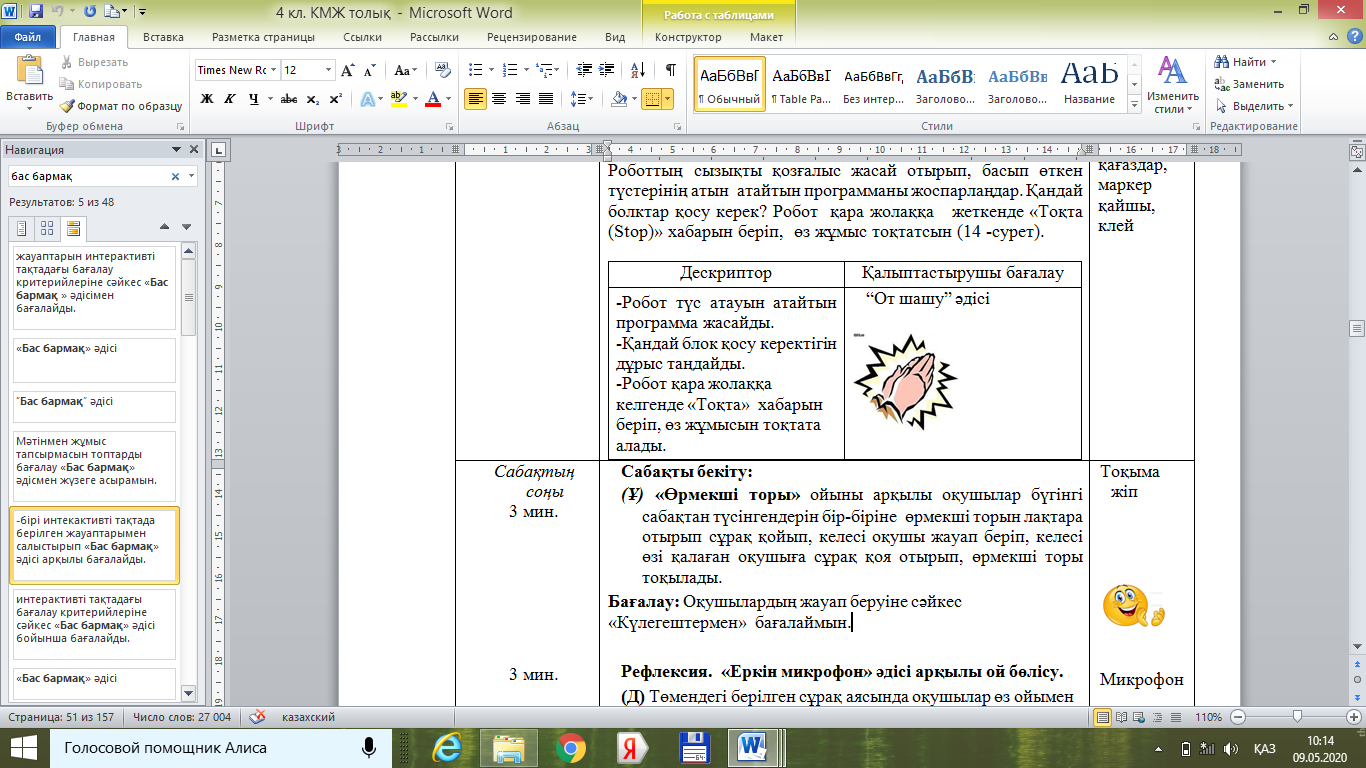Show or hide paragraph marks (¶)

click(671, 70)
